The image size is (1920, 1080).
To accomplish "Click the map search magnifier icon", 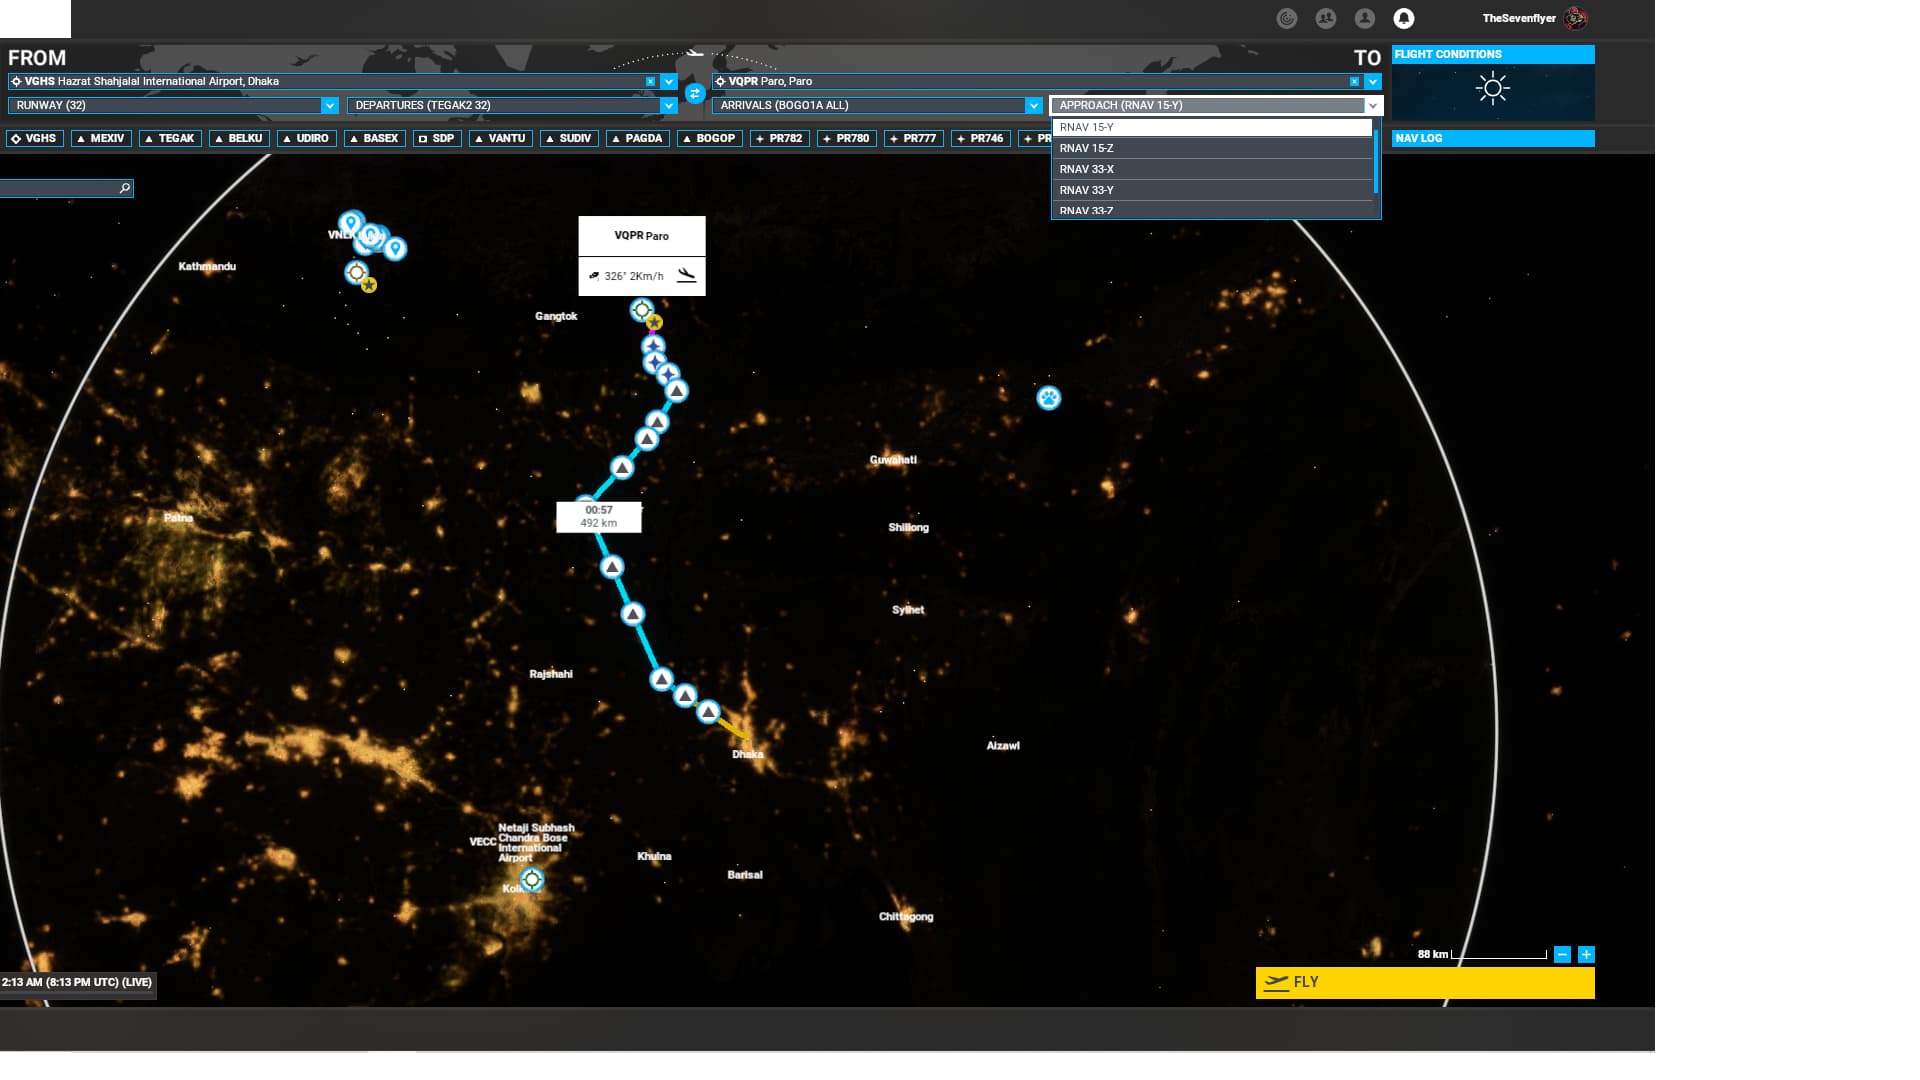I will click(125, 188).
